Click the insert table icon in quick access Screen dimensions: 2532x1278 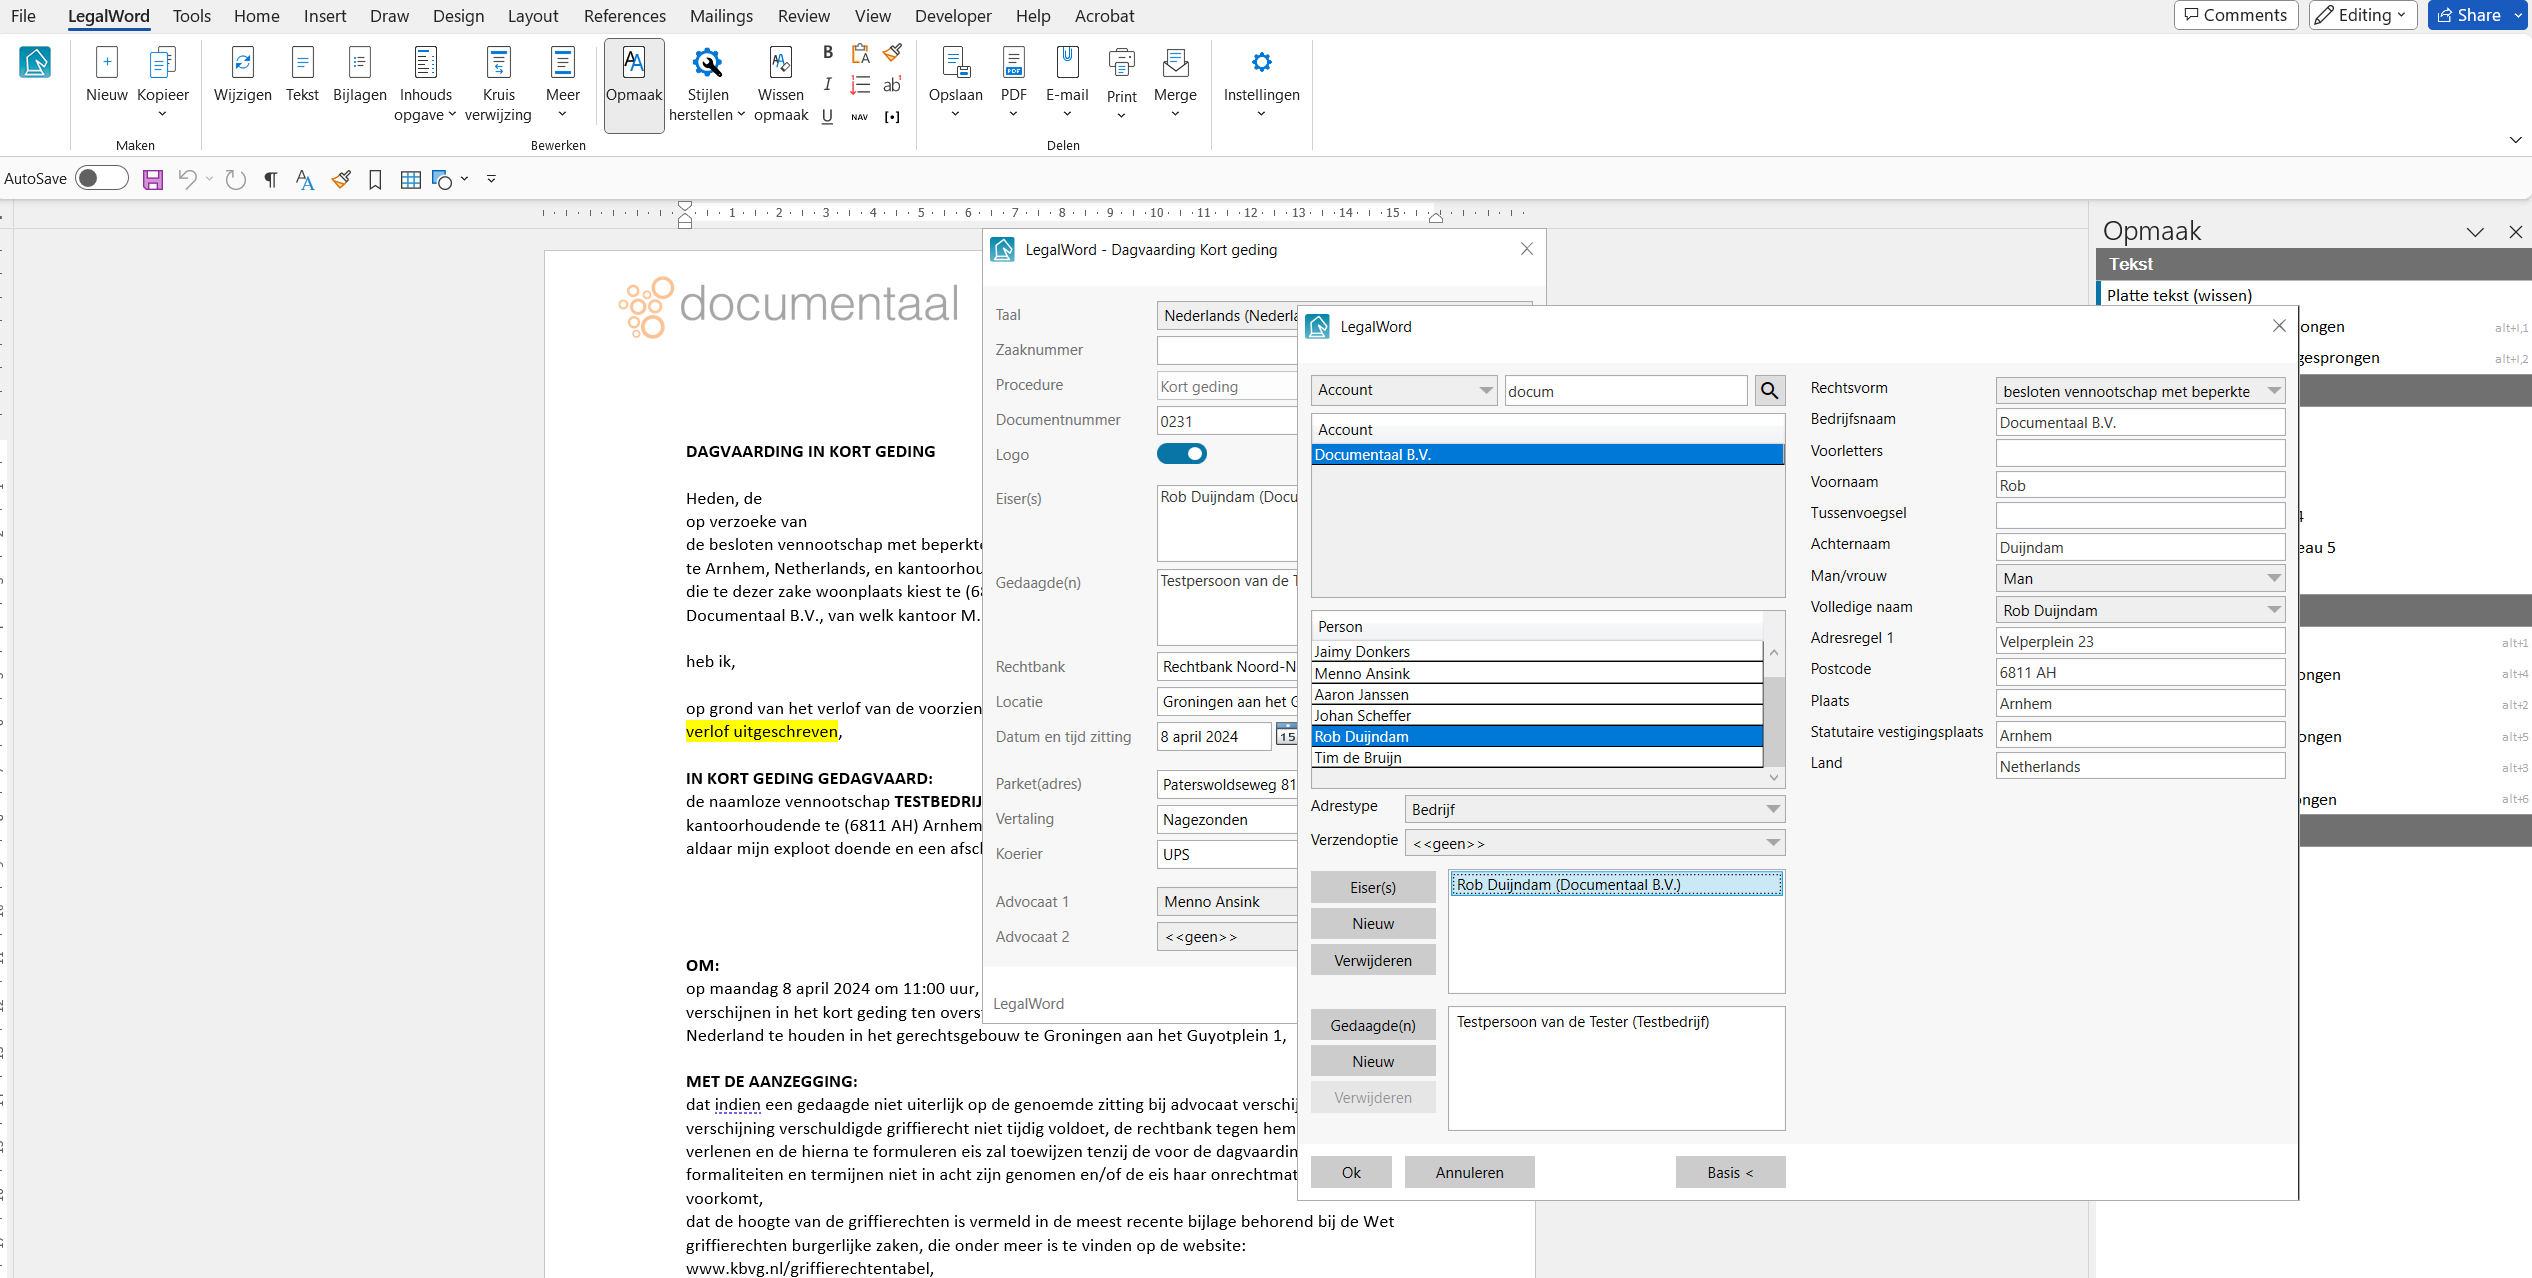410,179
